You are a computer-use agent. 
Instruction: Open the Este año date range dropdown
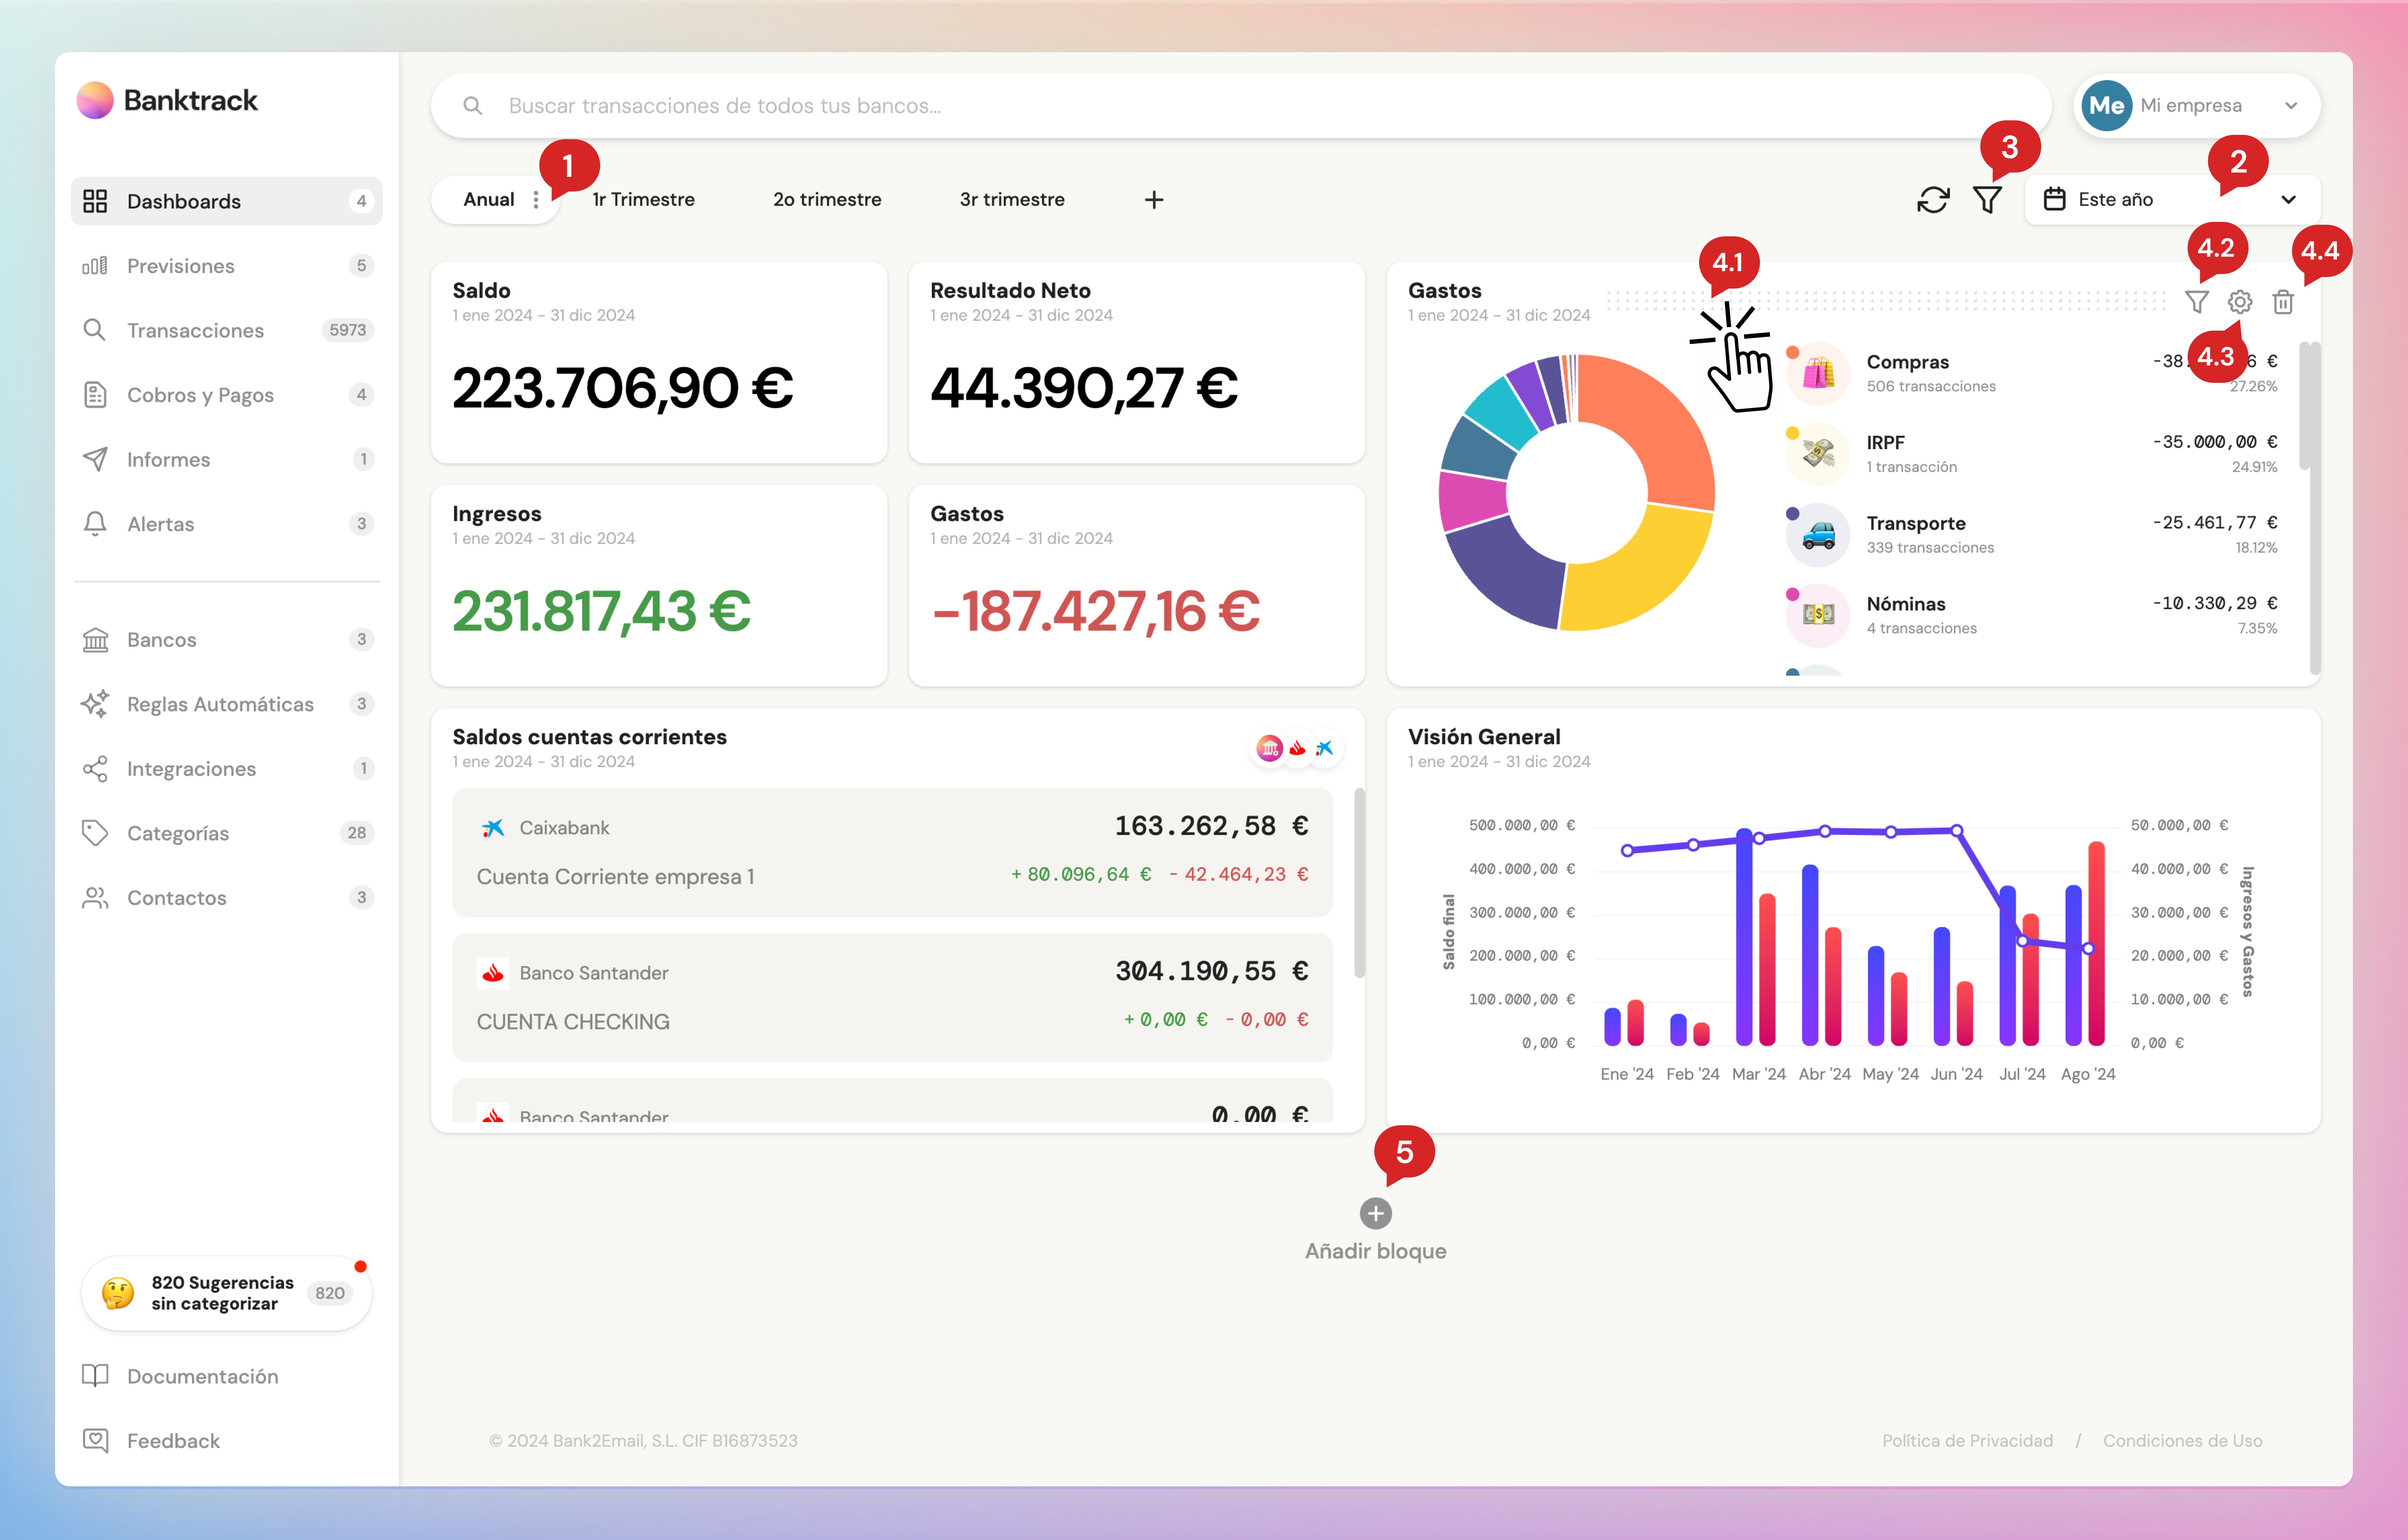click(x=2170, y=199)
